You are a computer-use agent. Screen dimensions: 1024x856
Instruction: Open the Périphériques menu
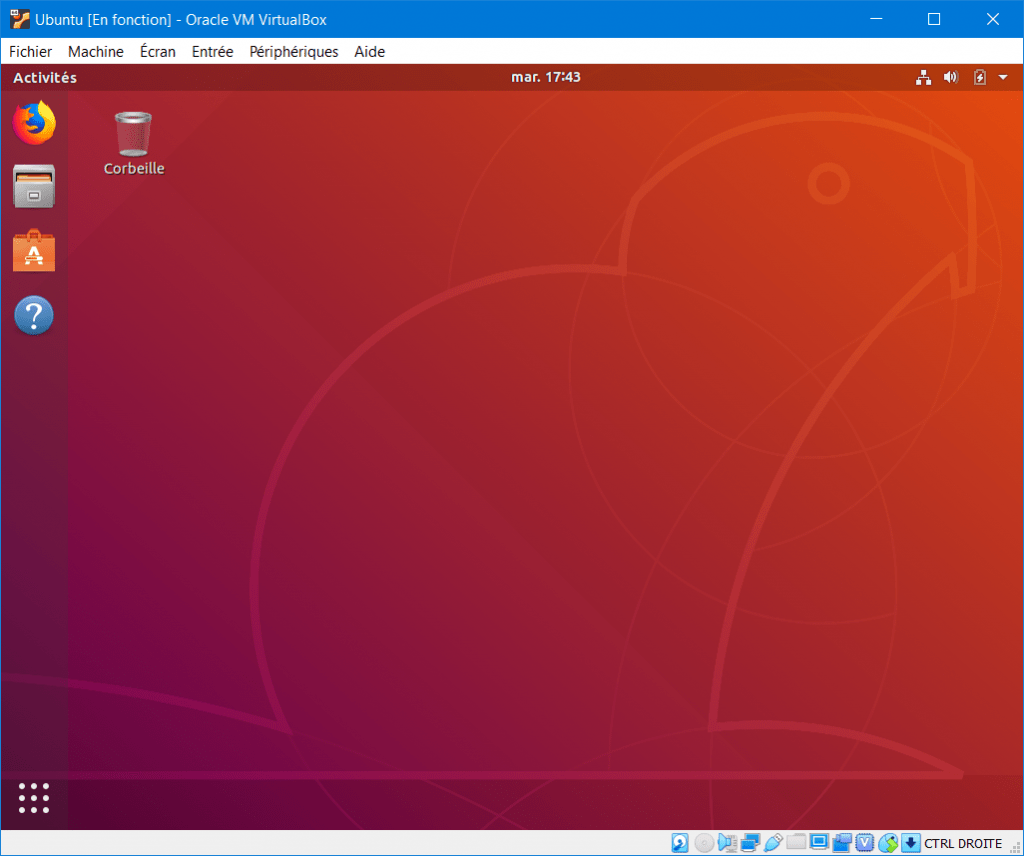[294, 52]
